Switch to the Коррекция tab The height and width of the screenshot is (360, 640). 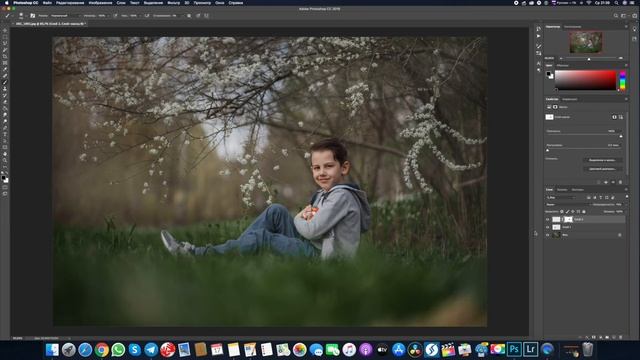click(569, 99)
